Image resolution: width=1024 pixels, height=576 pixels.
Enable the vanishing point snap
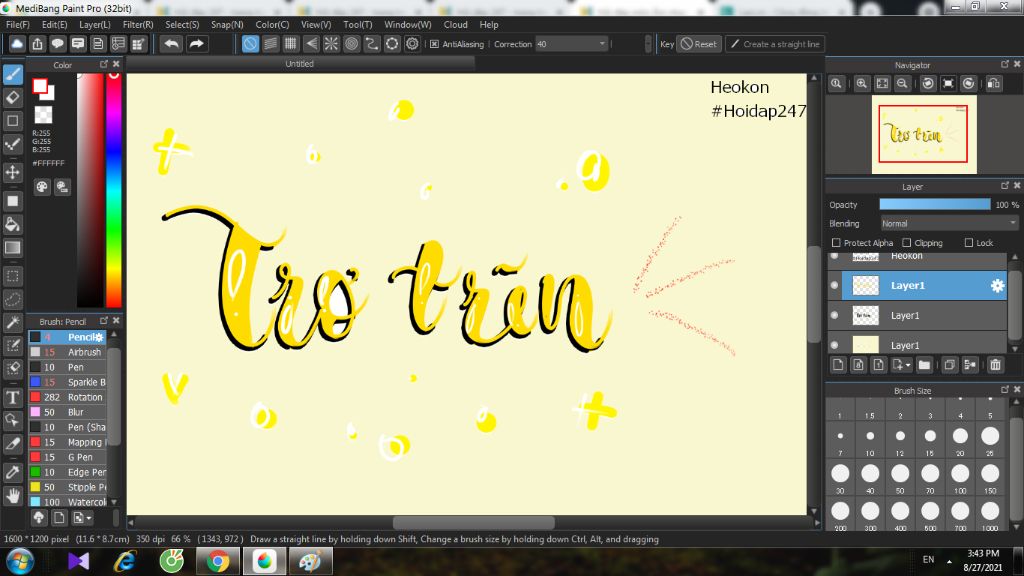tap(311, 44)
